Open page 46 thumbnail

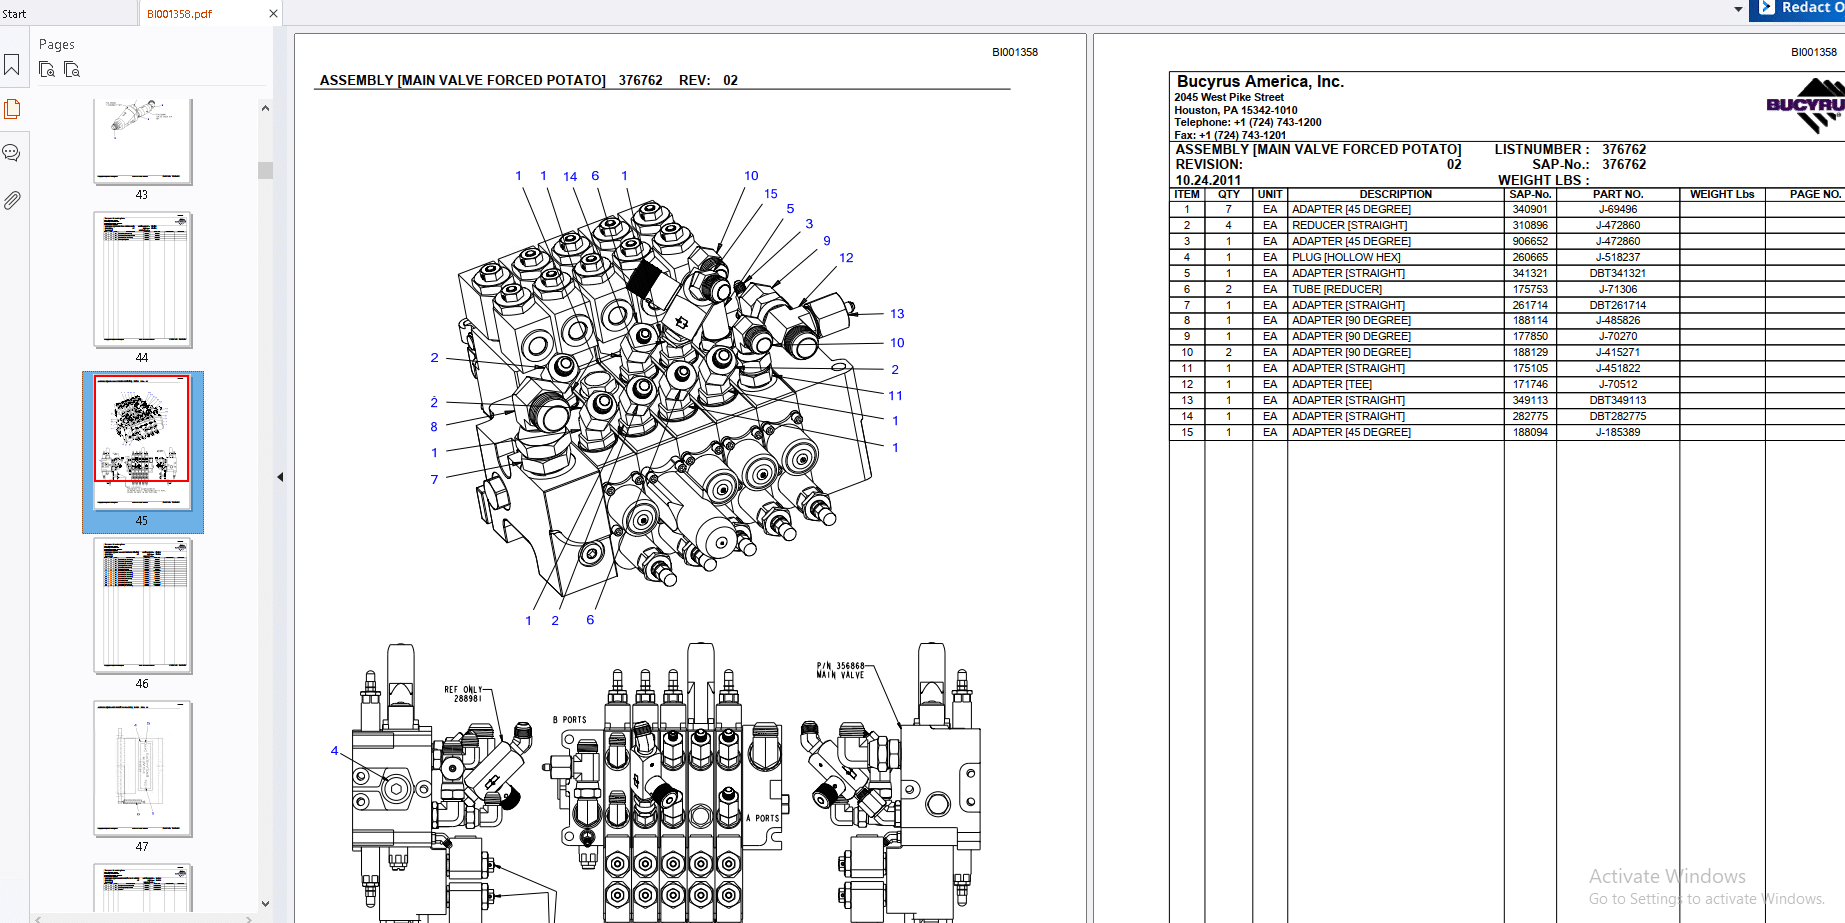pos(143,606)
